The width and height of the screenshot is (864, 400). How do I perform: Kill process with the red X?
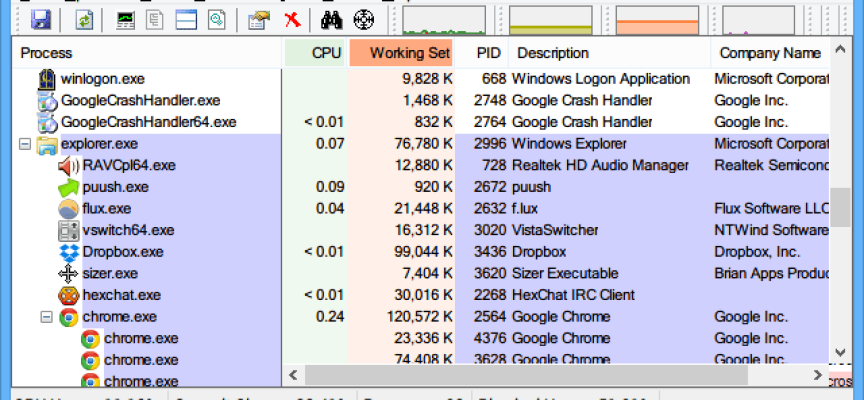[293, 20]
